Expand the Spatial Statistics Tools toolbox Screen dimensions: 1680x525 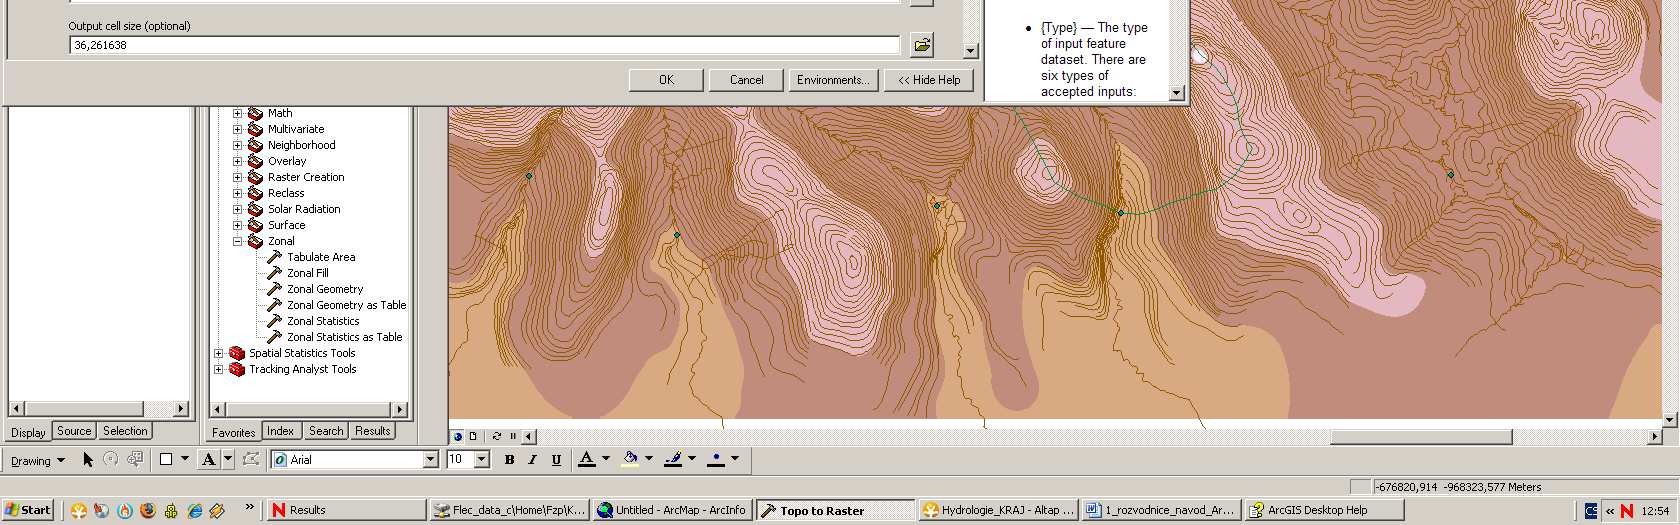point(218,353)
